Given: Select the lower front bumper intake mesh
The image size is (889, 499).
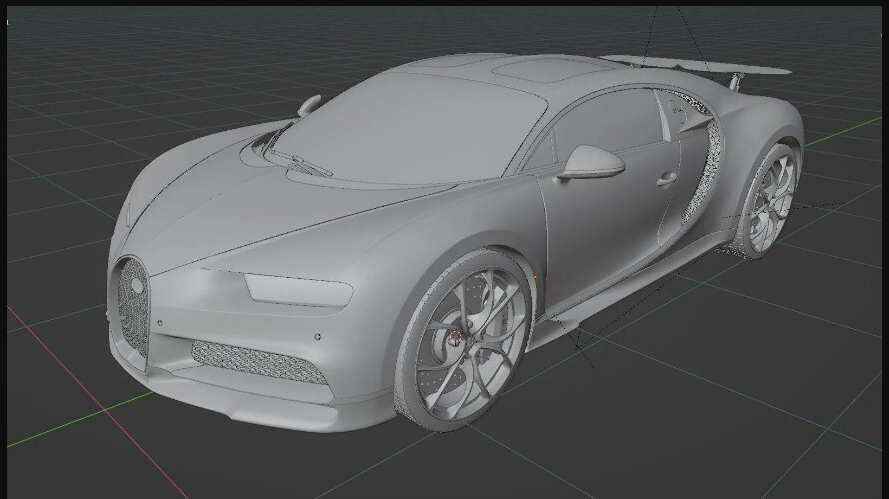Looking at the screenshot, I should [259, 361].
